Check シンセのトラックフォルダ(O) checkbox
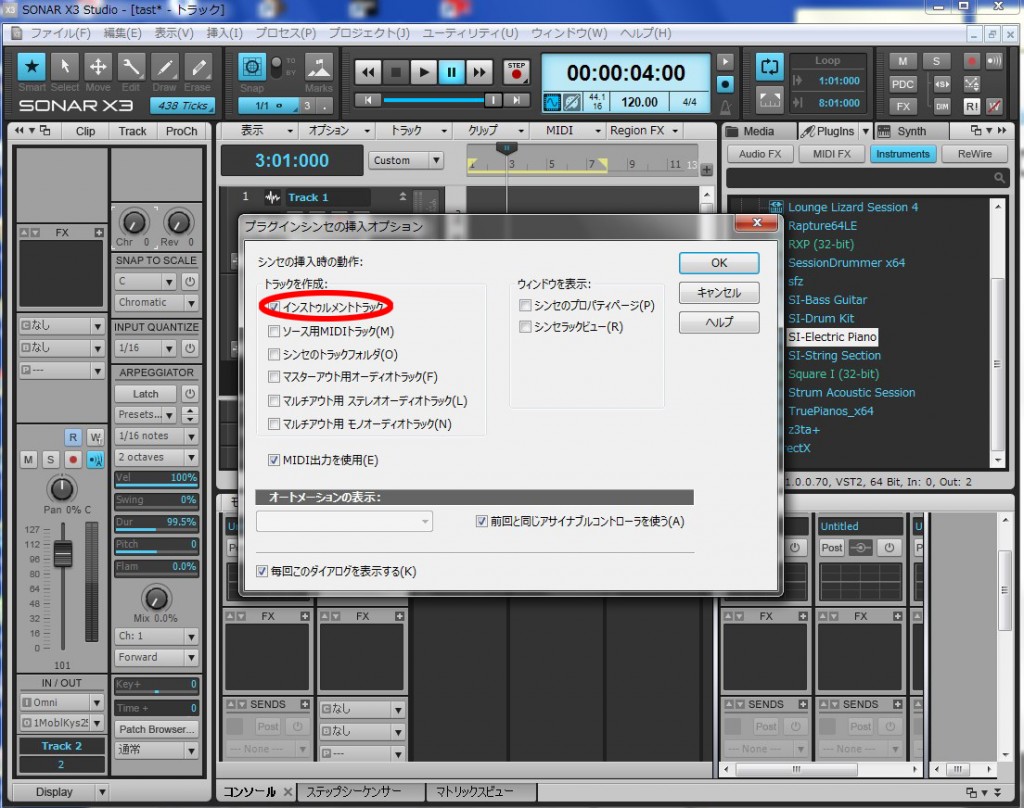This screenshot has height=808, width=1024. [274, 355]
